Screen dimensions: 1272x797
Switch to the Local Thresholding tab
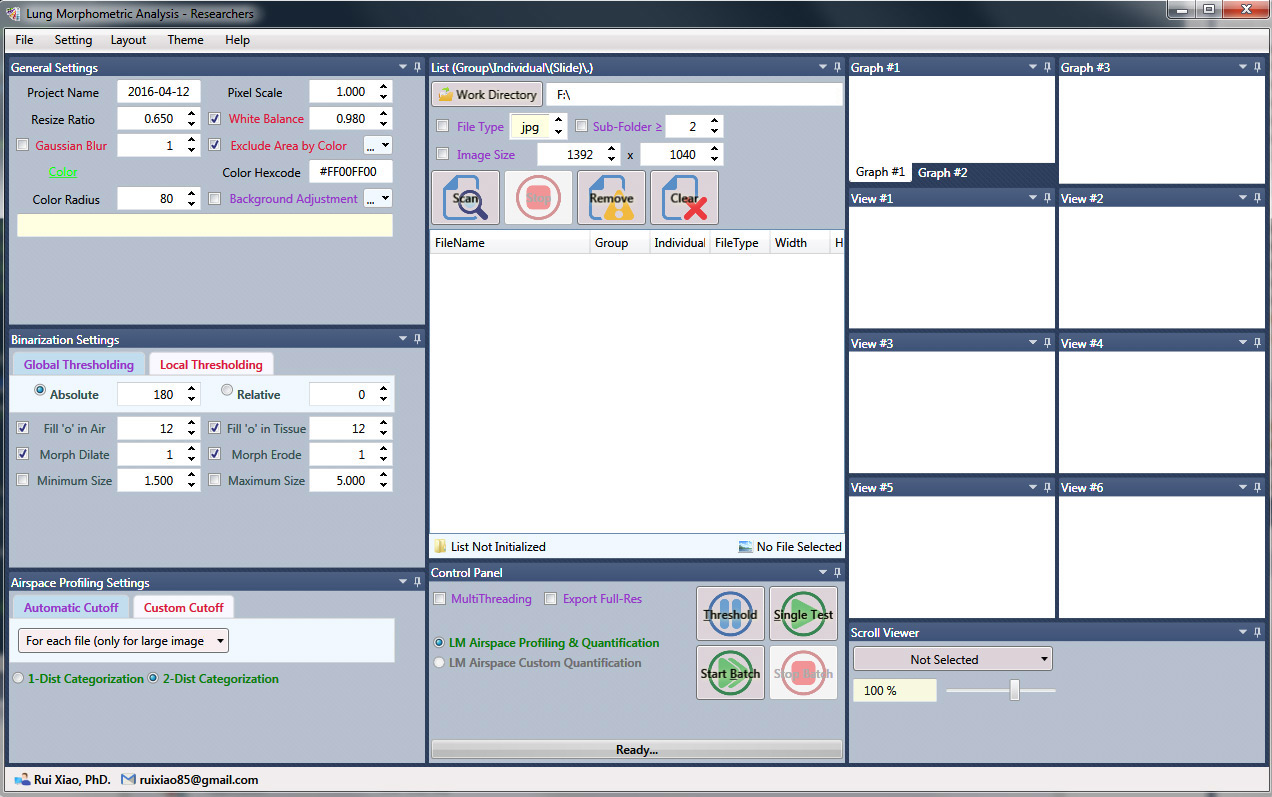(x=211, y=365)
